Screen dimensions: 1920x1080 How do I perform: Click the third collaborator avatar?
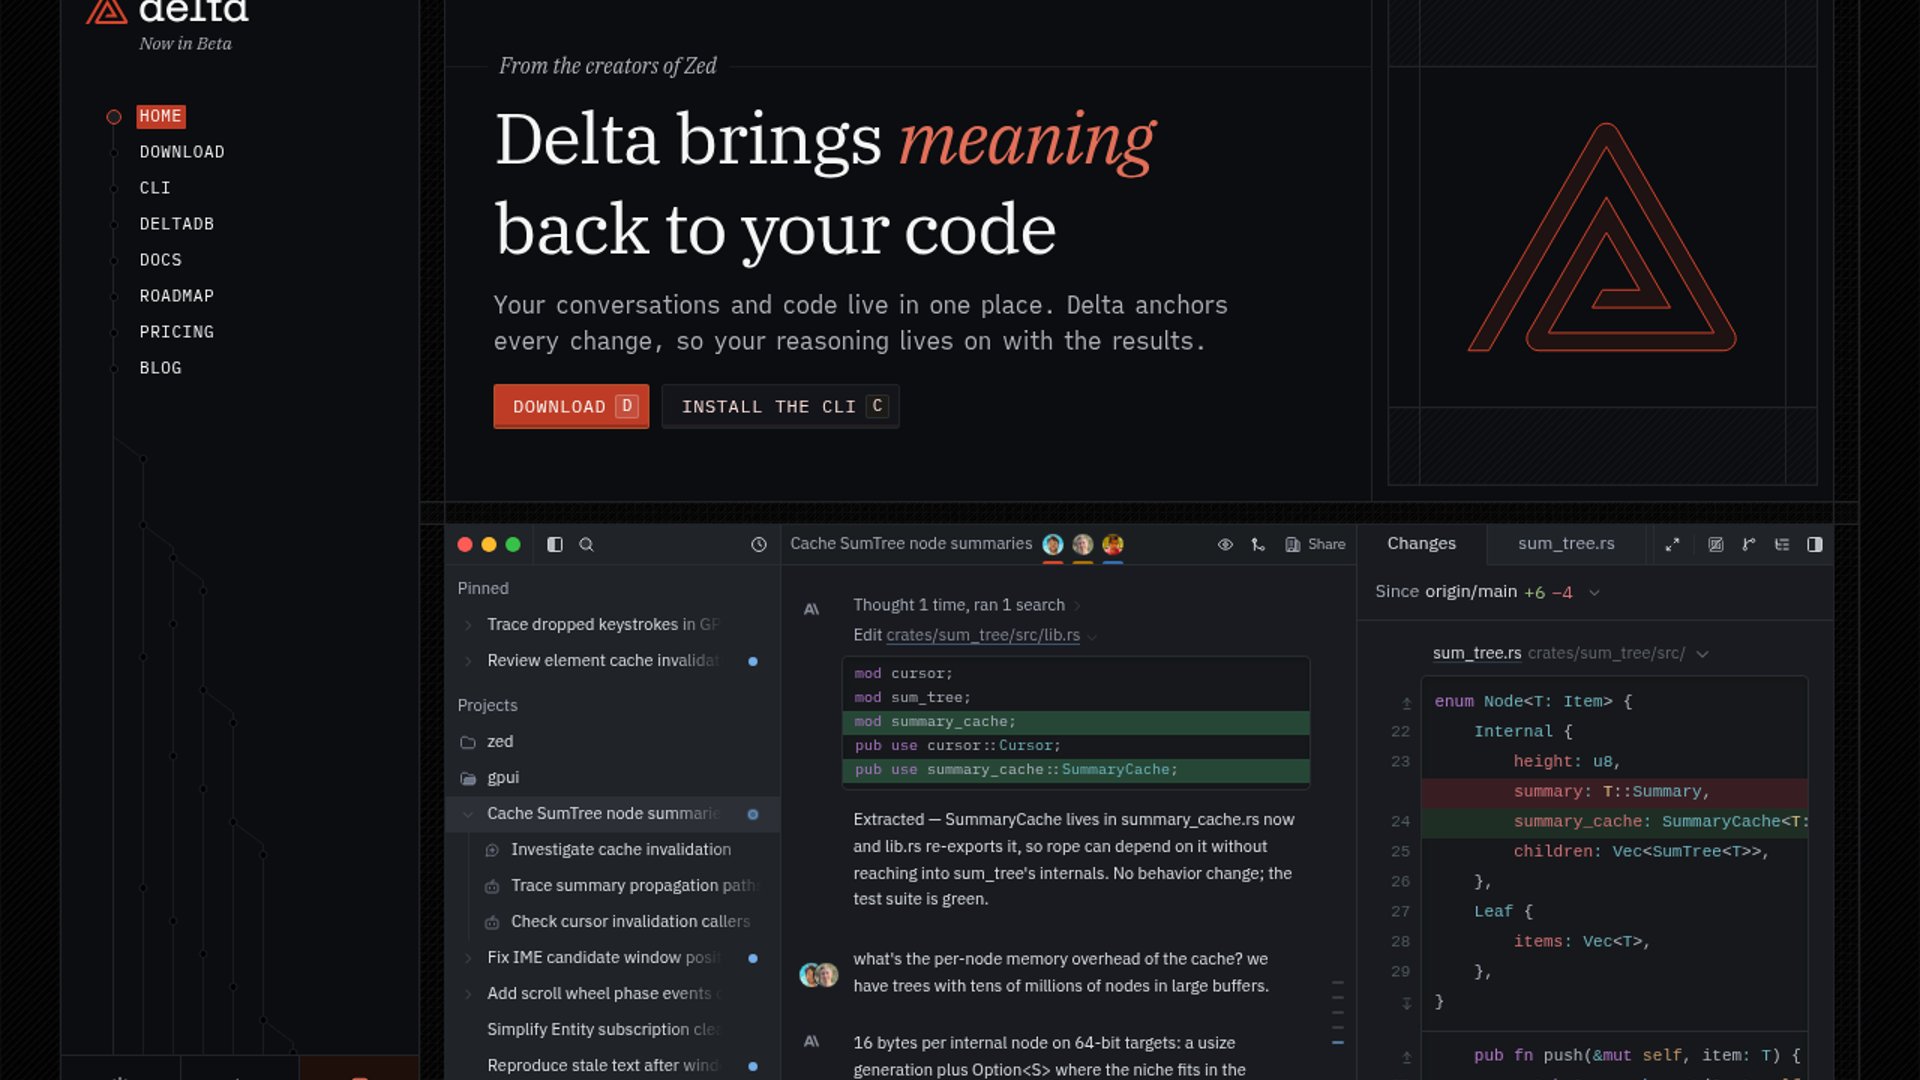(x=1113, y=544)
